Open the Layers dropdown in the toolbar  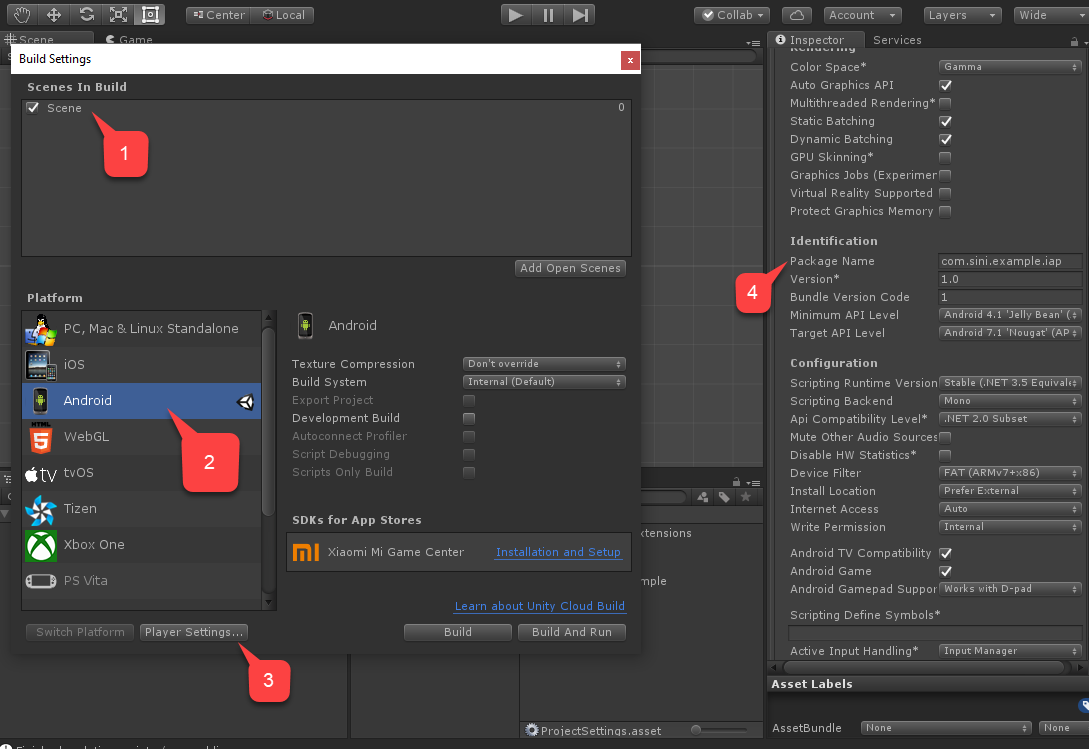click(962, 14)
